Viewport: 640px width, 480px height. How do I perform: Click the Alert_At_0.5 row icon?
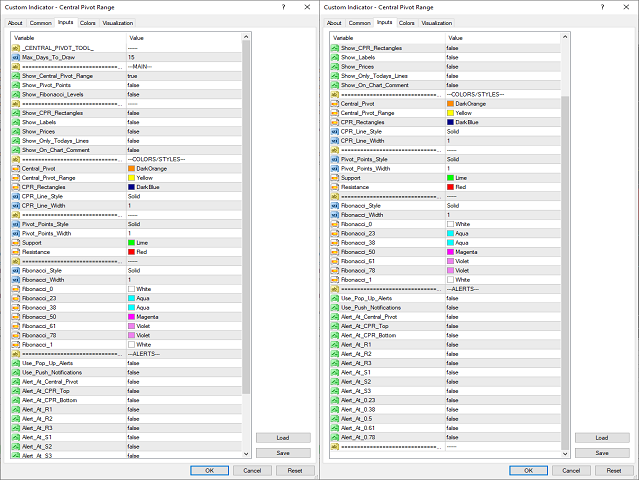click(x=335, y=419)
